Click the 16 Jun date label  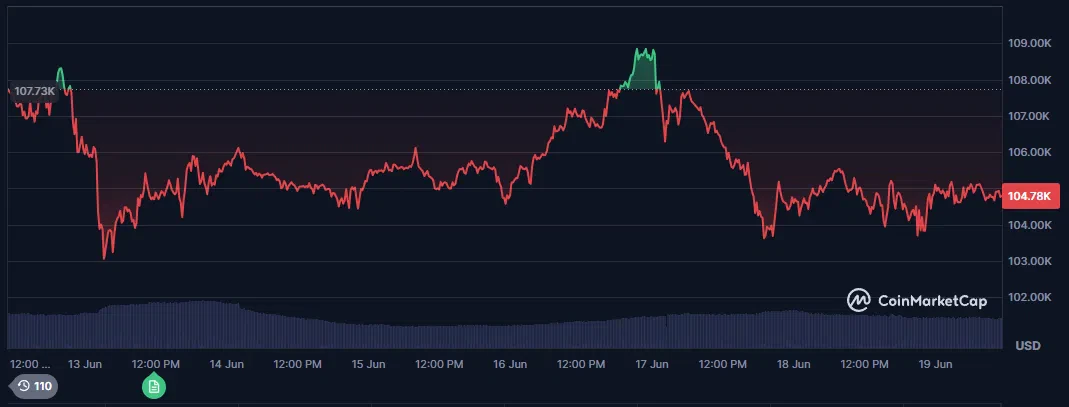click(x=510, y=365)
